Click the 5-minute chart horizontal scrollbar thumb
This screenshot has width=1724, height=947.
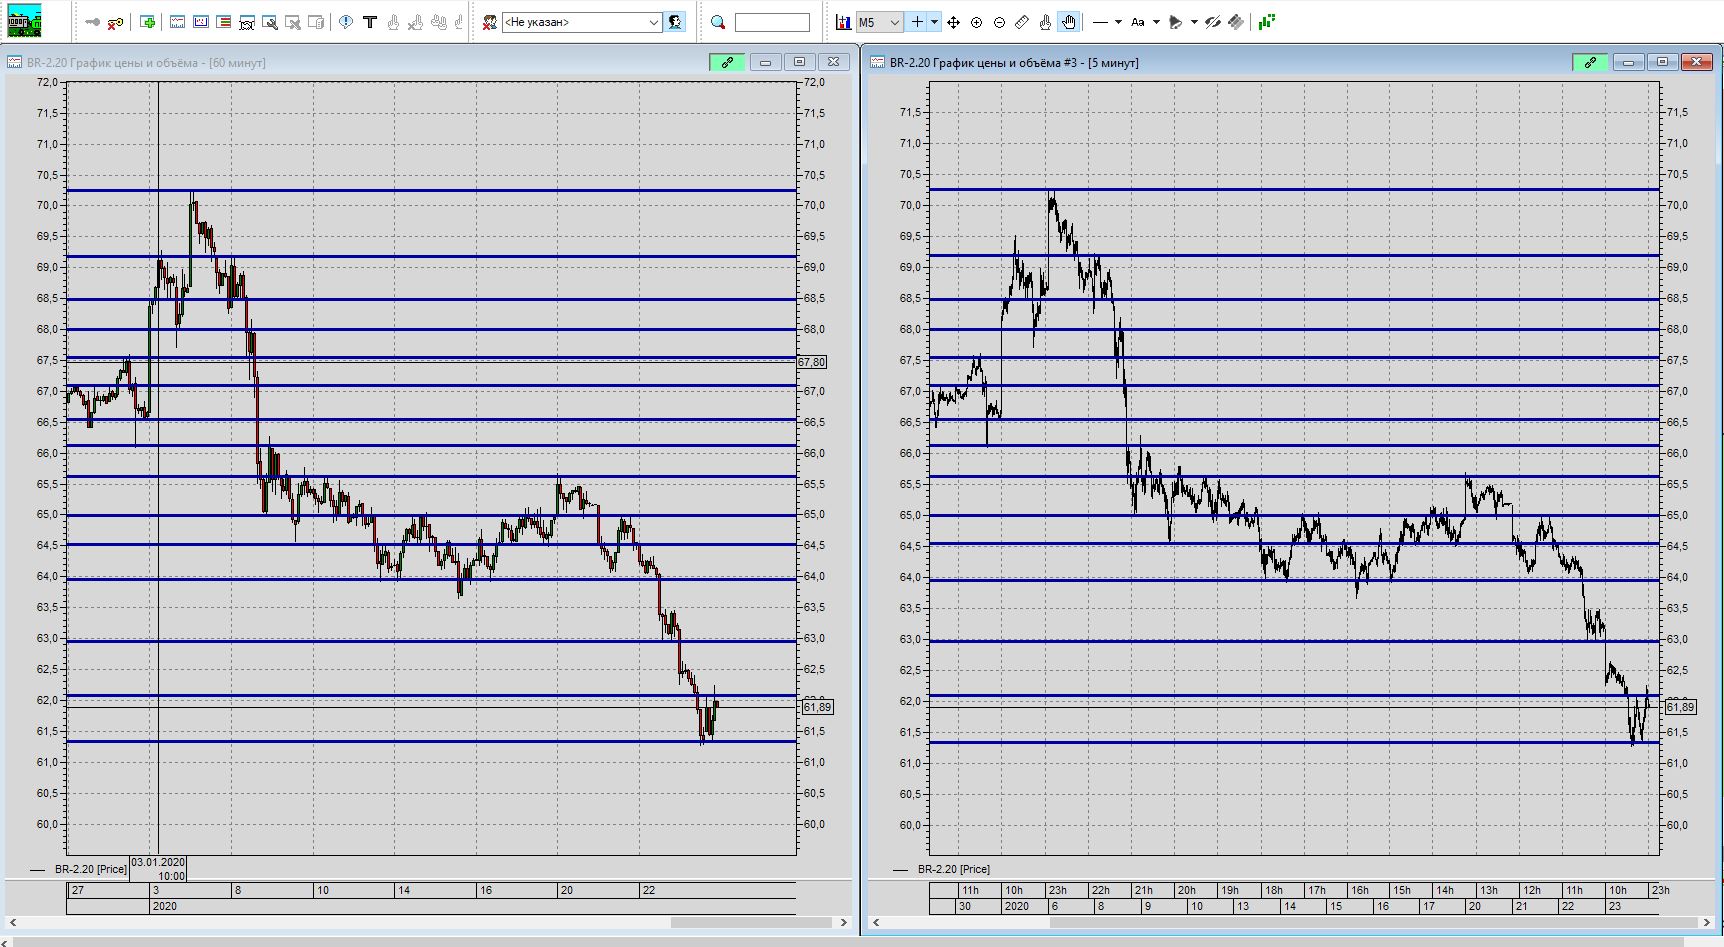[1375, 923]
